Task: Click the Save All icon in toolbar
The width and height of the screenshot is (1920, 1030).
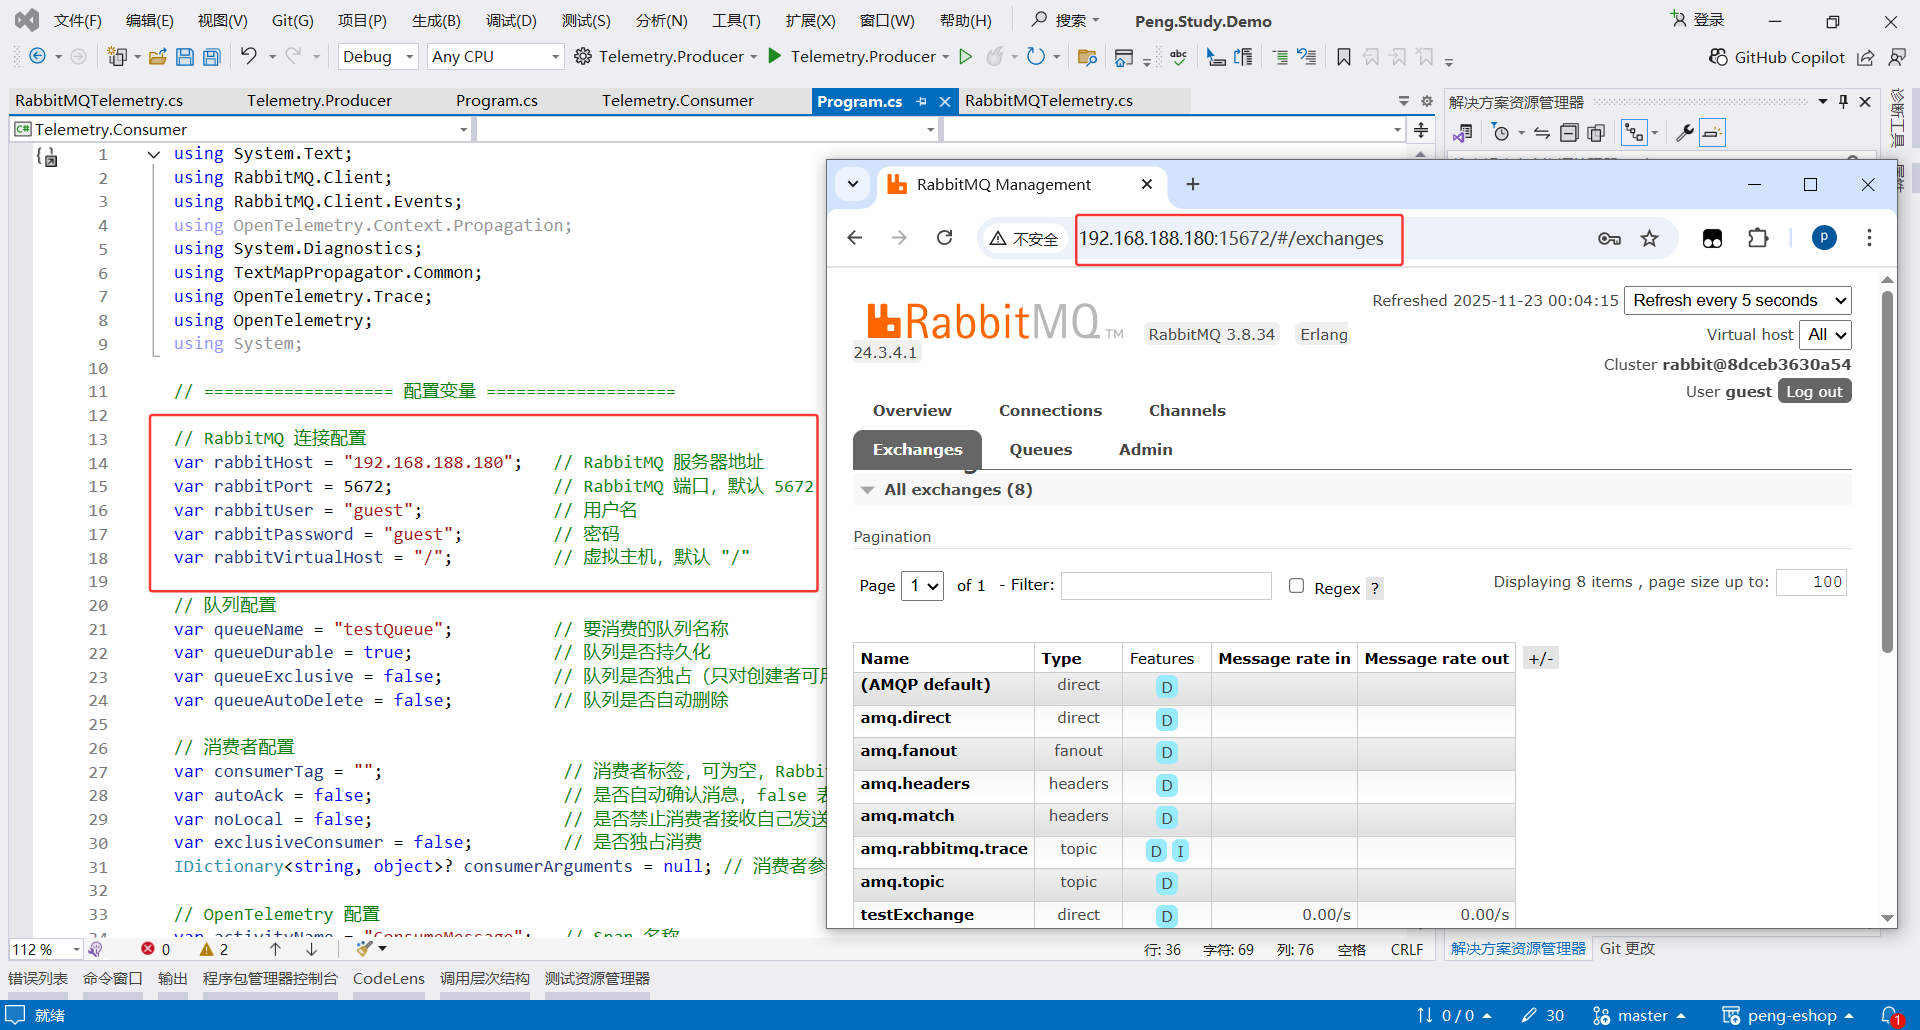Action: [x=211, y=57]
